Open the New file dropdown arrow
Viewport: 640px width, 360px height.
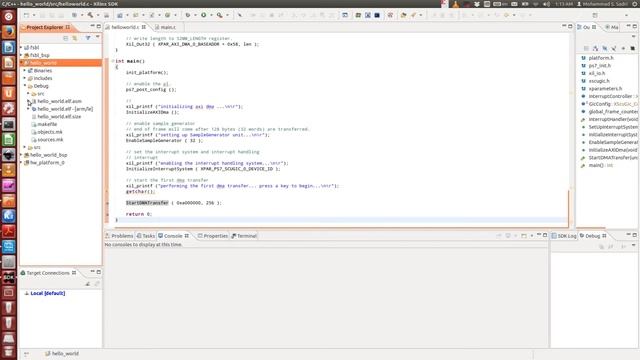pos(33,15)
